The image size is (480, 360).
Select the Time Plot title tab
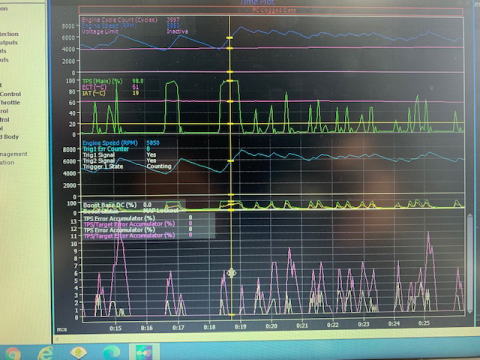(258, 2)
